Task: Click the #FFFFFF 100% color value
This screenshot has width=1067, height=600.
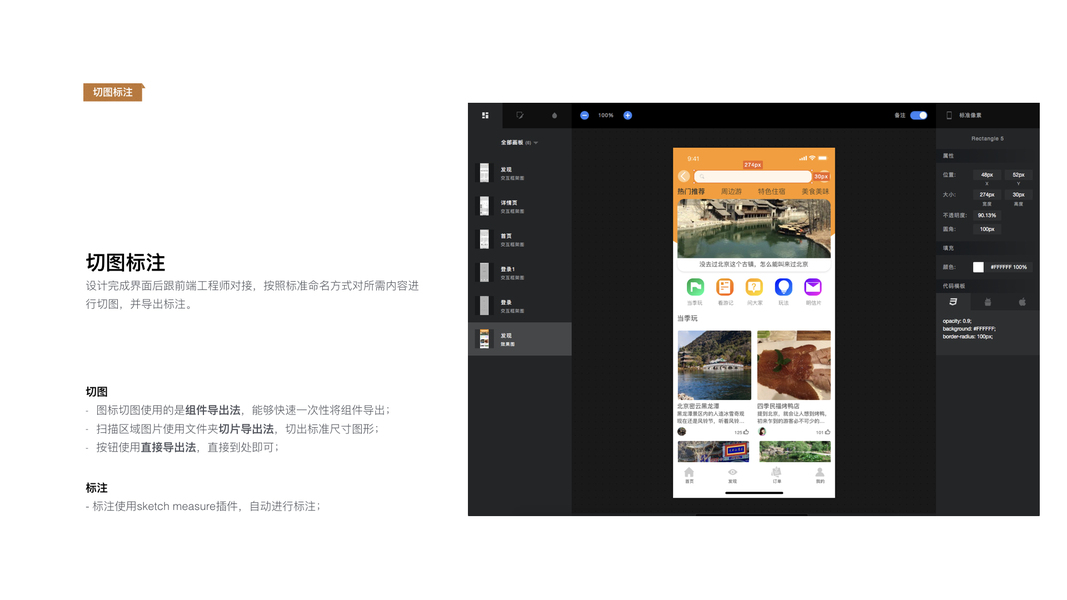Action: click(1008, 267)
